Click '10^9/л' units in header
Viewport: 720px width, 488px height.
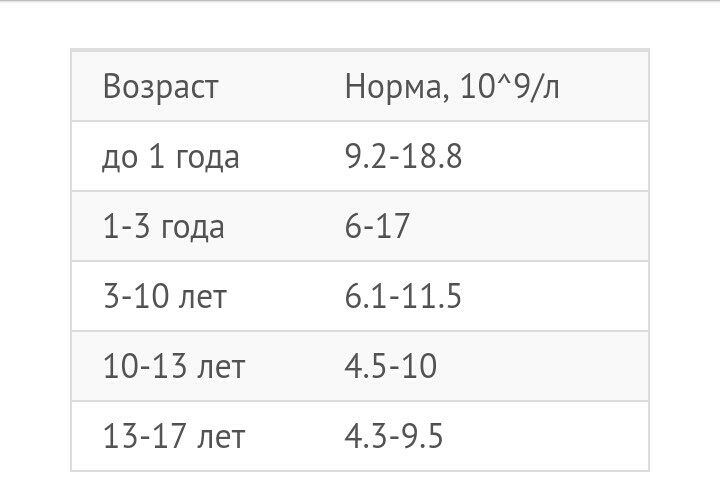[x=509, y=86]
